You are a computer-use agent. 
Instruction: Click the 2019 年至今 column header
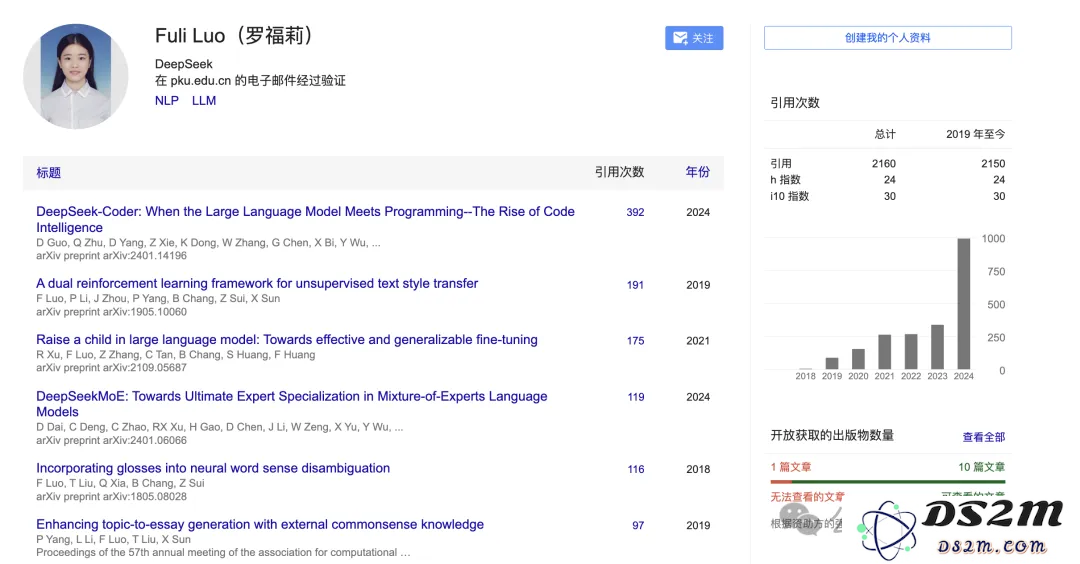[x=975, y=134]
